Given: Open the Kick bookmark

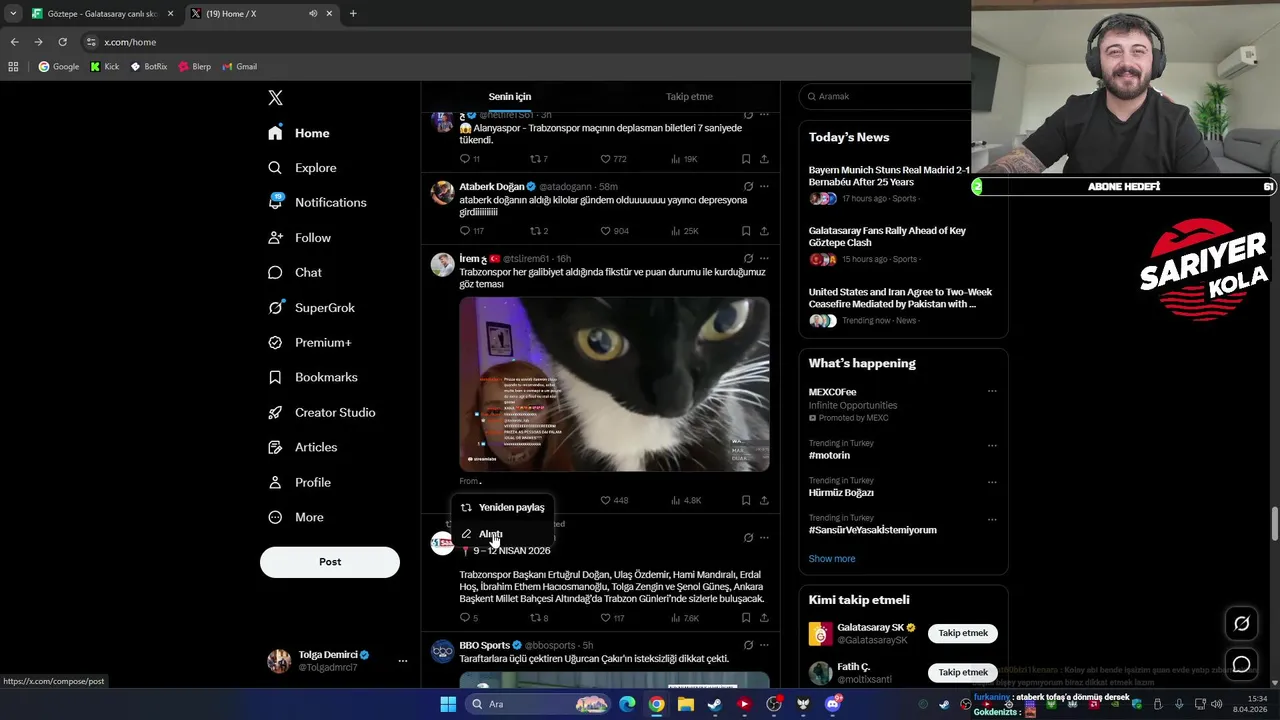Looking at the screenshot, I should pyautogui.click(x=104, y=66).
